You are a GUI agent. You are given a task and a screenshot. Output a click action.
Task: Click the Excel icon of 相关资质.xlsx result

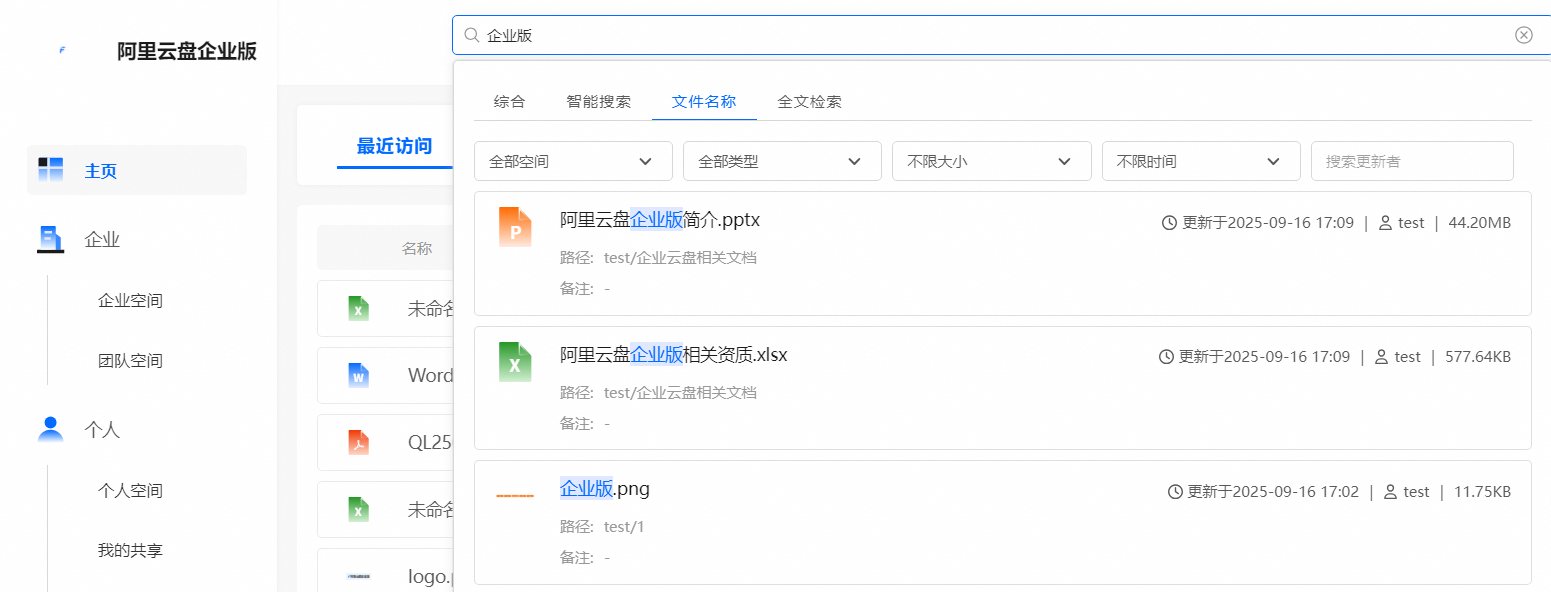(x=515, y=361)
